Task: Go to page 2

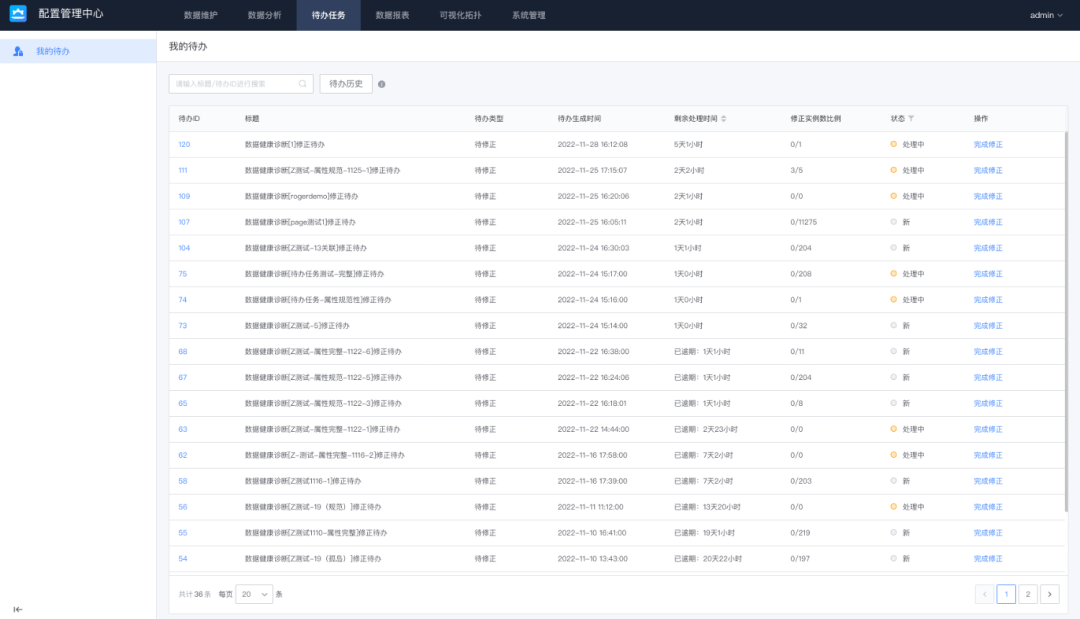Action: point(1028,594)
